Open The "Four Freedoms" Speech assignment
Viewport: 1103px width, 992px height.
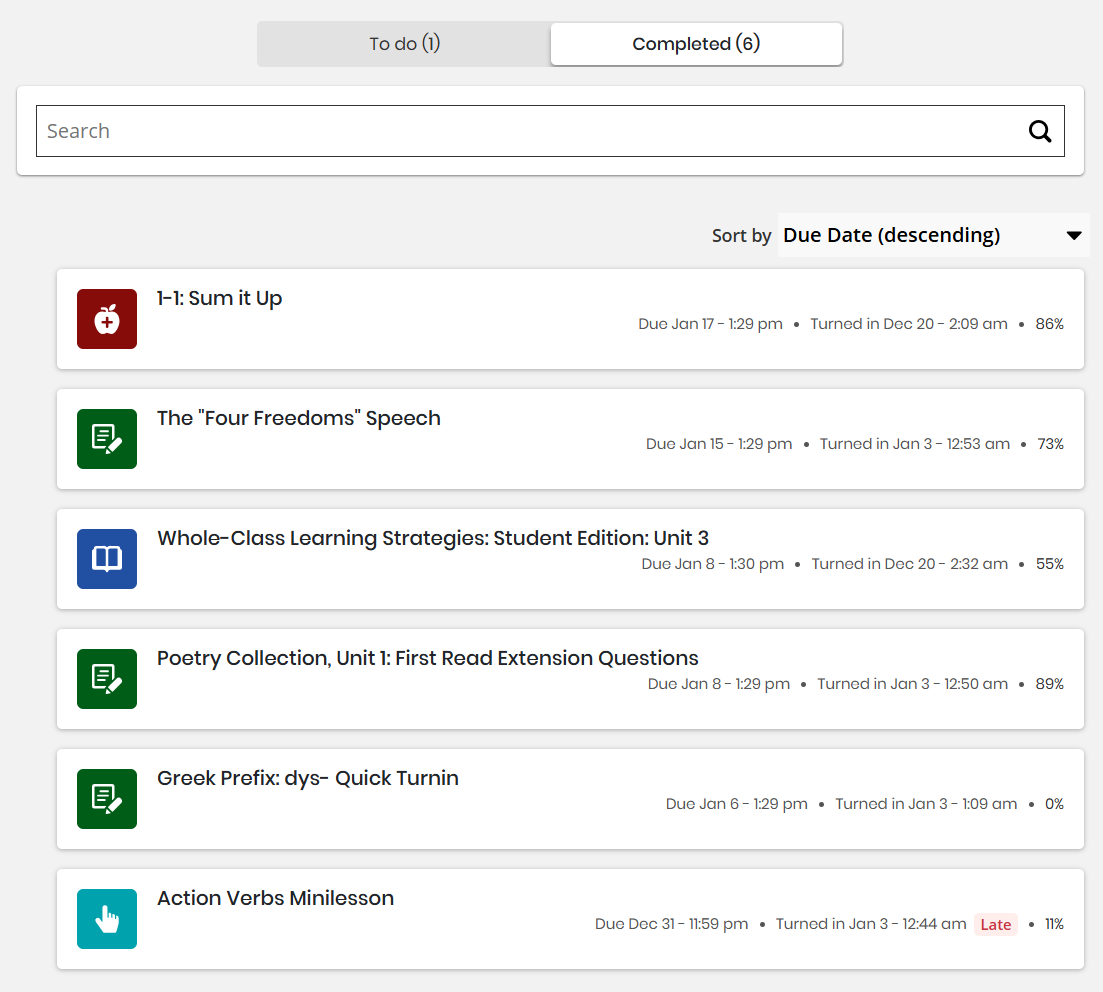299,418
